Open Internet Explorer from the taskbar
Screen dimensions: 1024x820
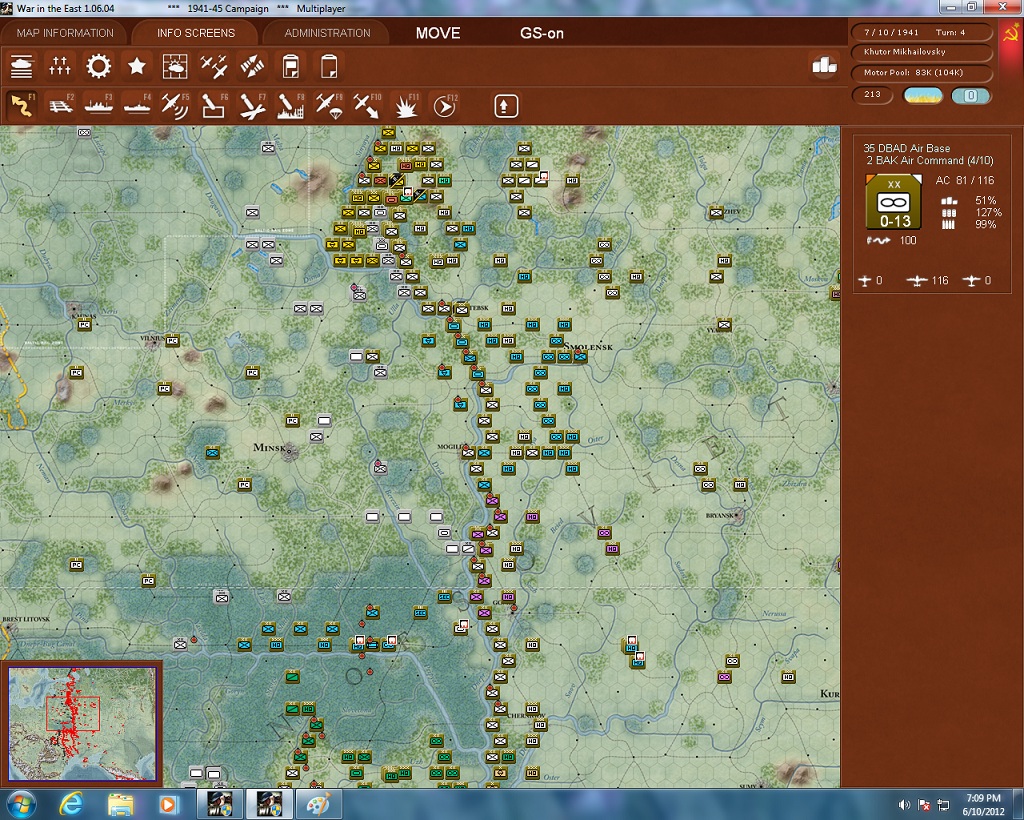(70, 804)
